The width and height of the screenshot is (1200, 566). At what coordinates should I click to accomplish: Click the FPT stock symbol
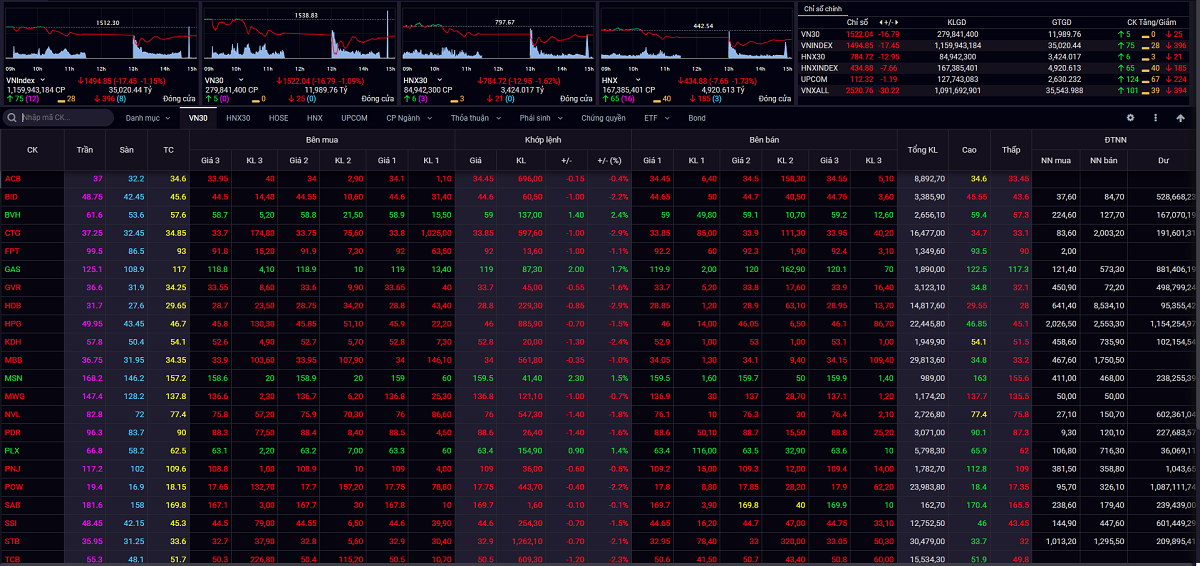(13, 250)
